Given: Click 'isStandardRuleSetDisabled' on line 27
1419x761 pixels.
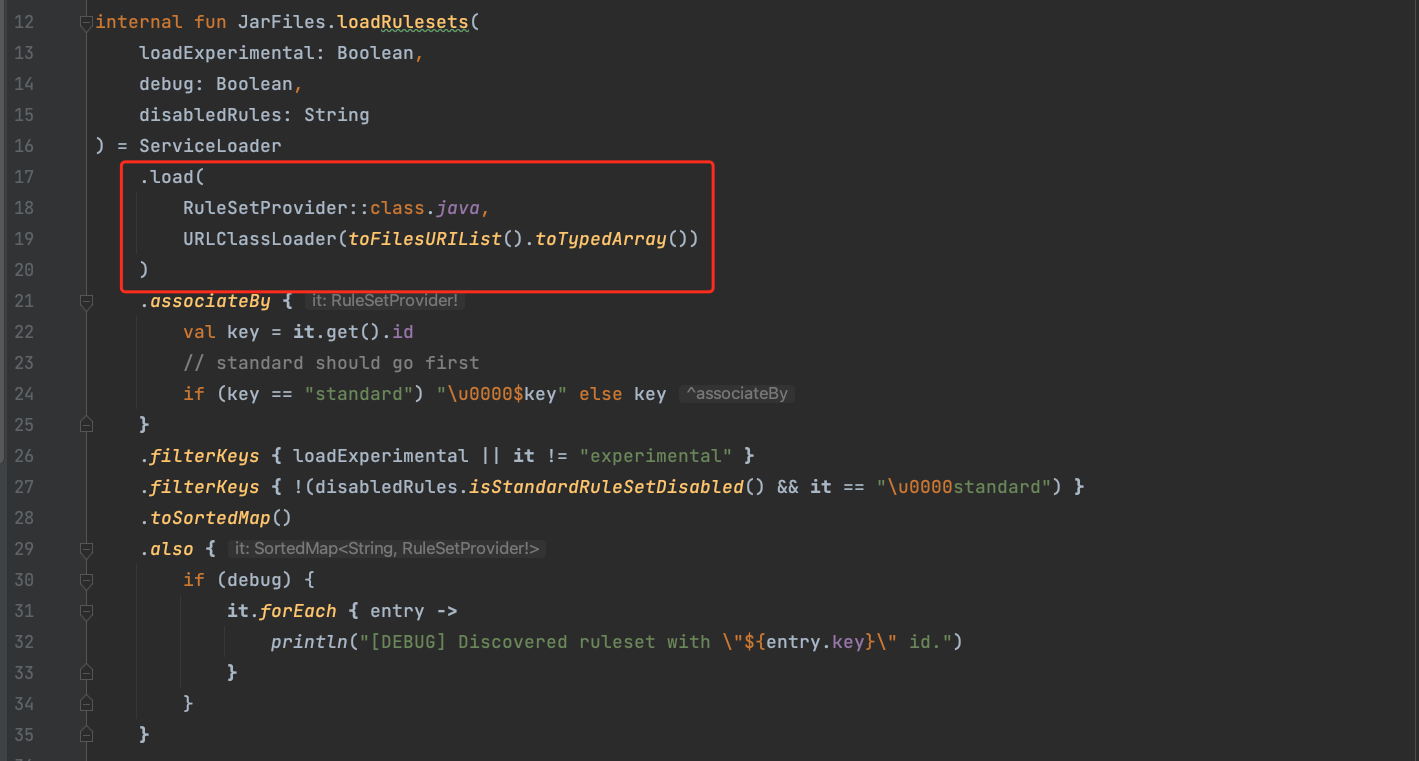Looking at the screenshot, I should pyautogui.click(x=606, y=487).
